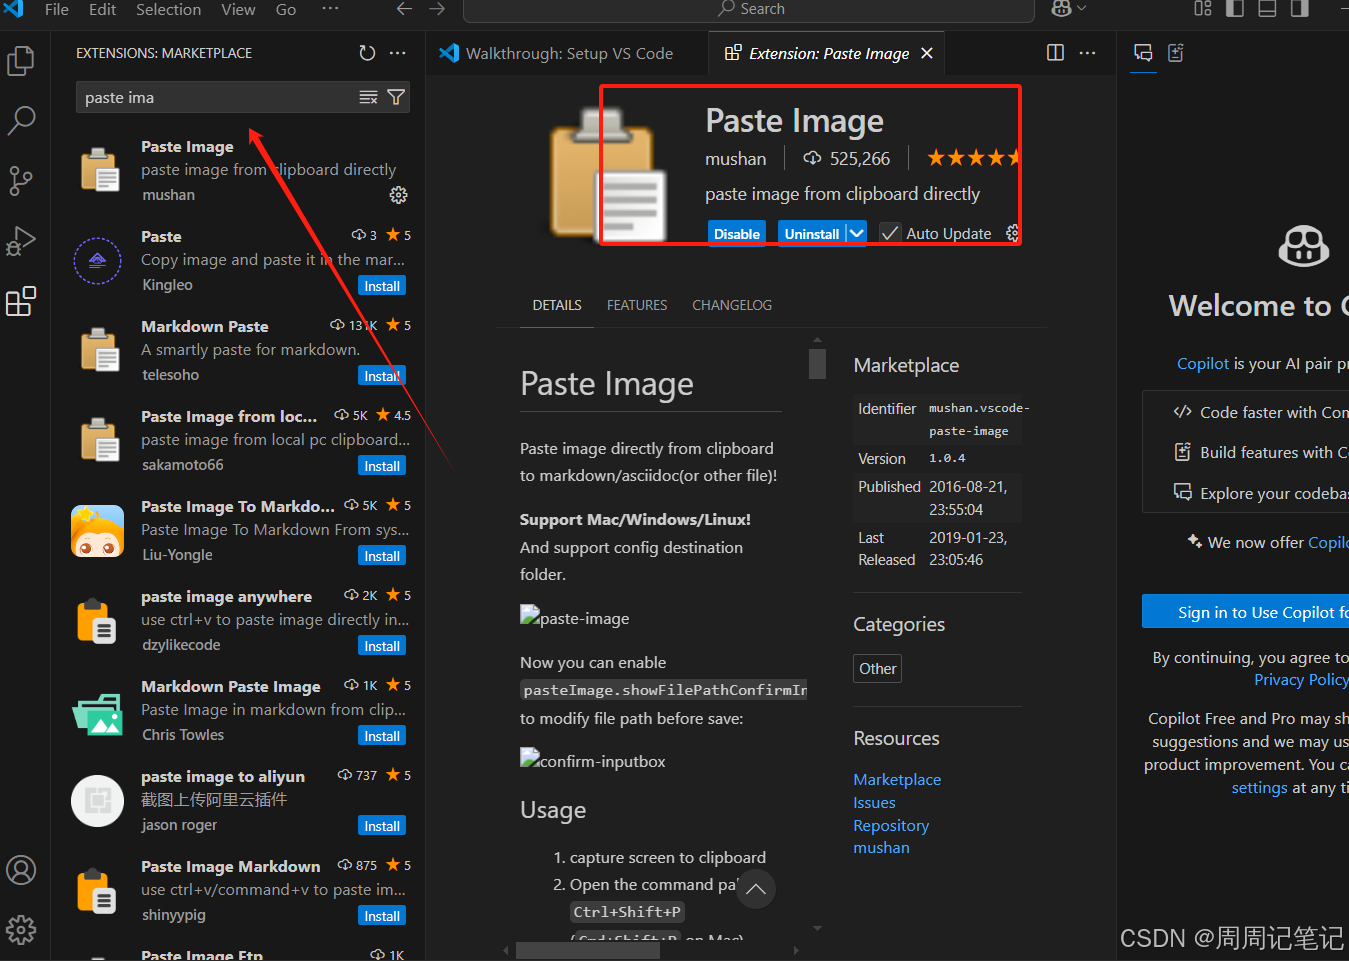Install the Paste extension by Kingleo
This screenshot has width=1349, height=961.
[x=382, y=286]
